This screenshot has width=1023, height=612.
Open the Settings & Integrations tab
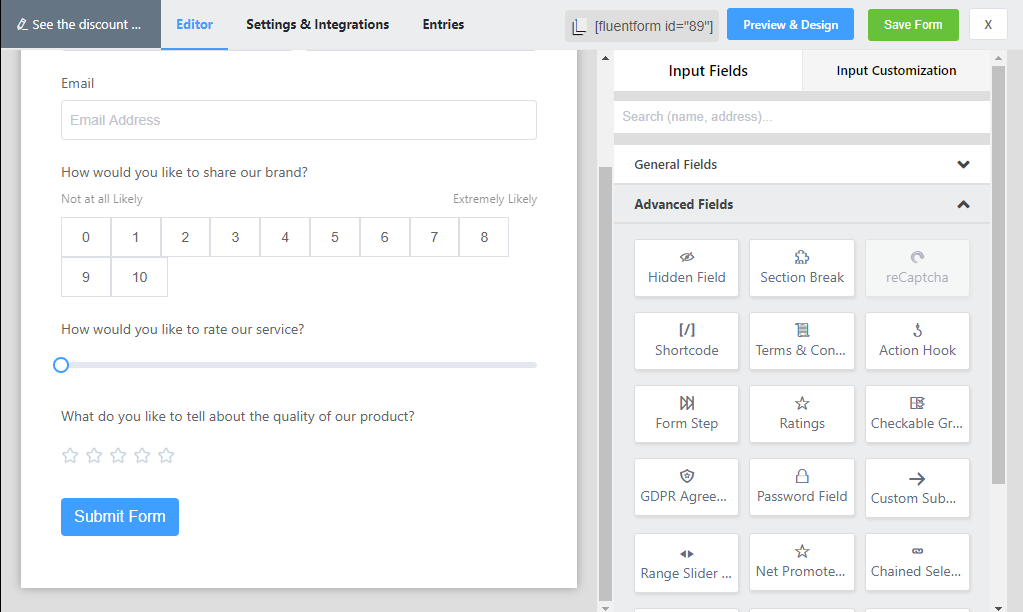tap(317, 24)
